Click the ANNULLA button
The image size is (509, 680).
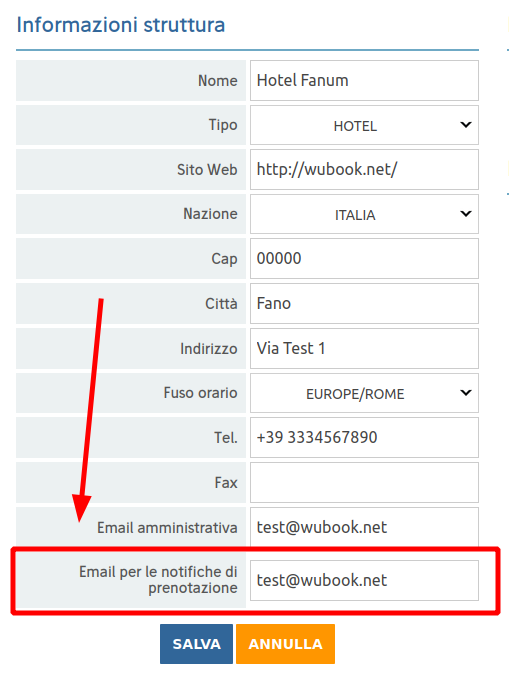[285, 644]
